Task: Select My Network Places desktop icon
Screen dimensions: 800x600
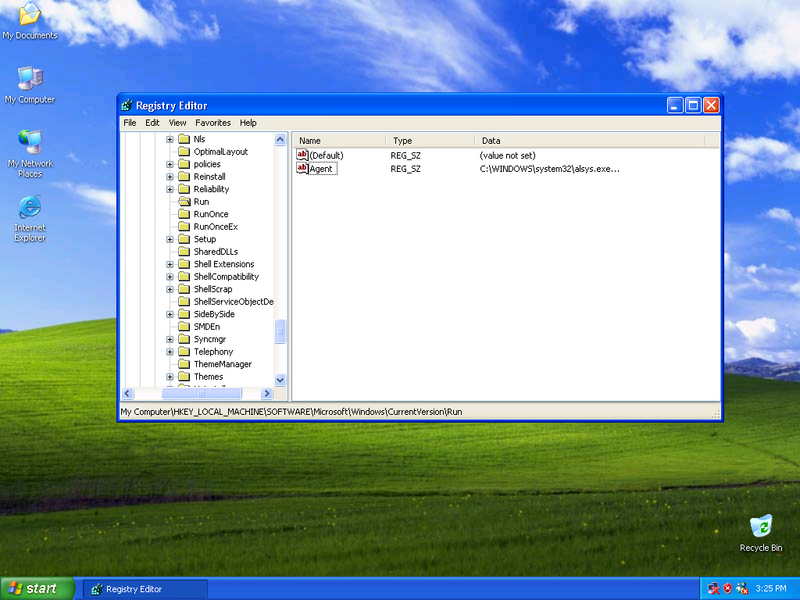Action: point(30,142)
